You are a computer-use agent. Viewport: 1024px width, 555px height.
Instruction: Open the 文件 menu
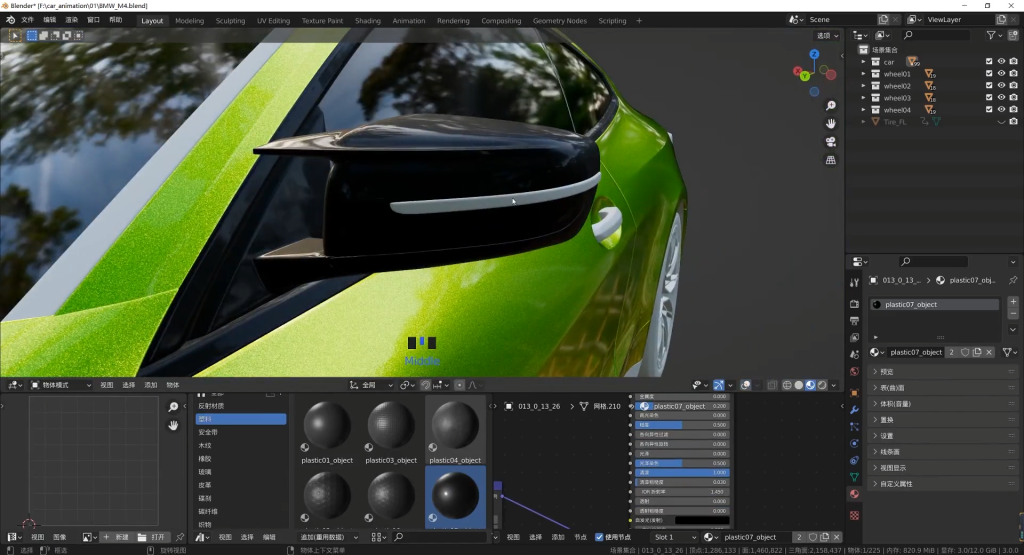point(27,20)
